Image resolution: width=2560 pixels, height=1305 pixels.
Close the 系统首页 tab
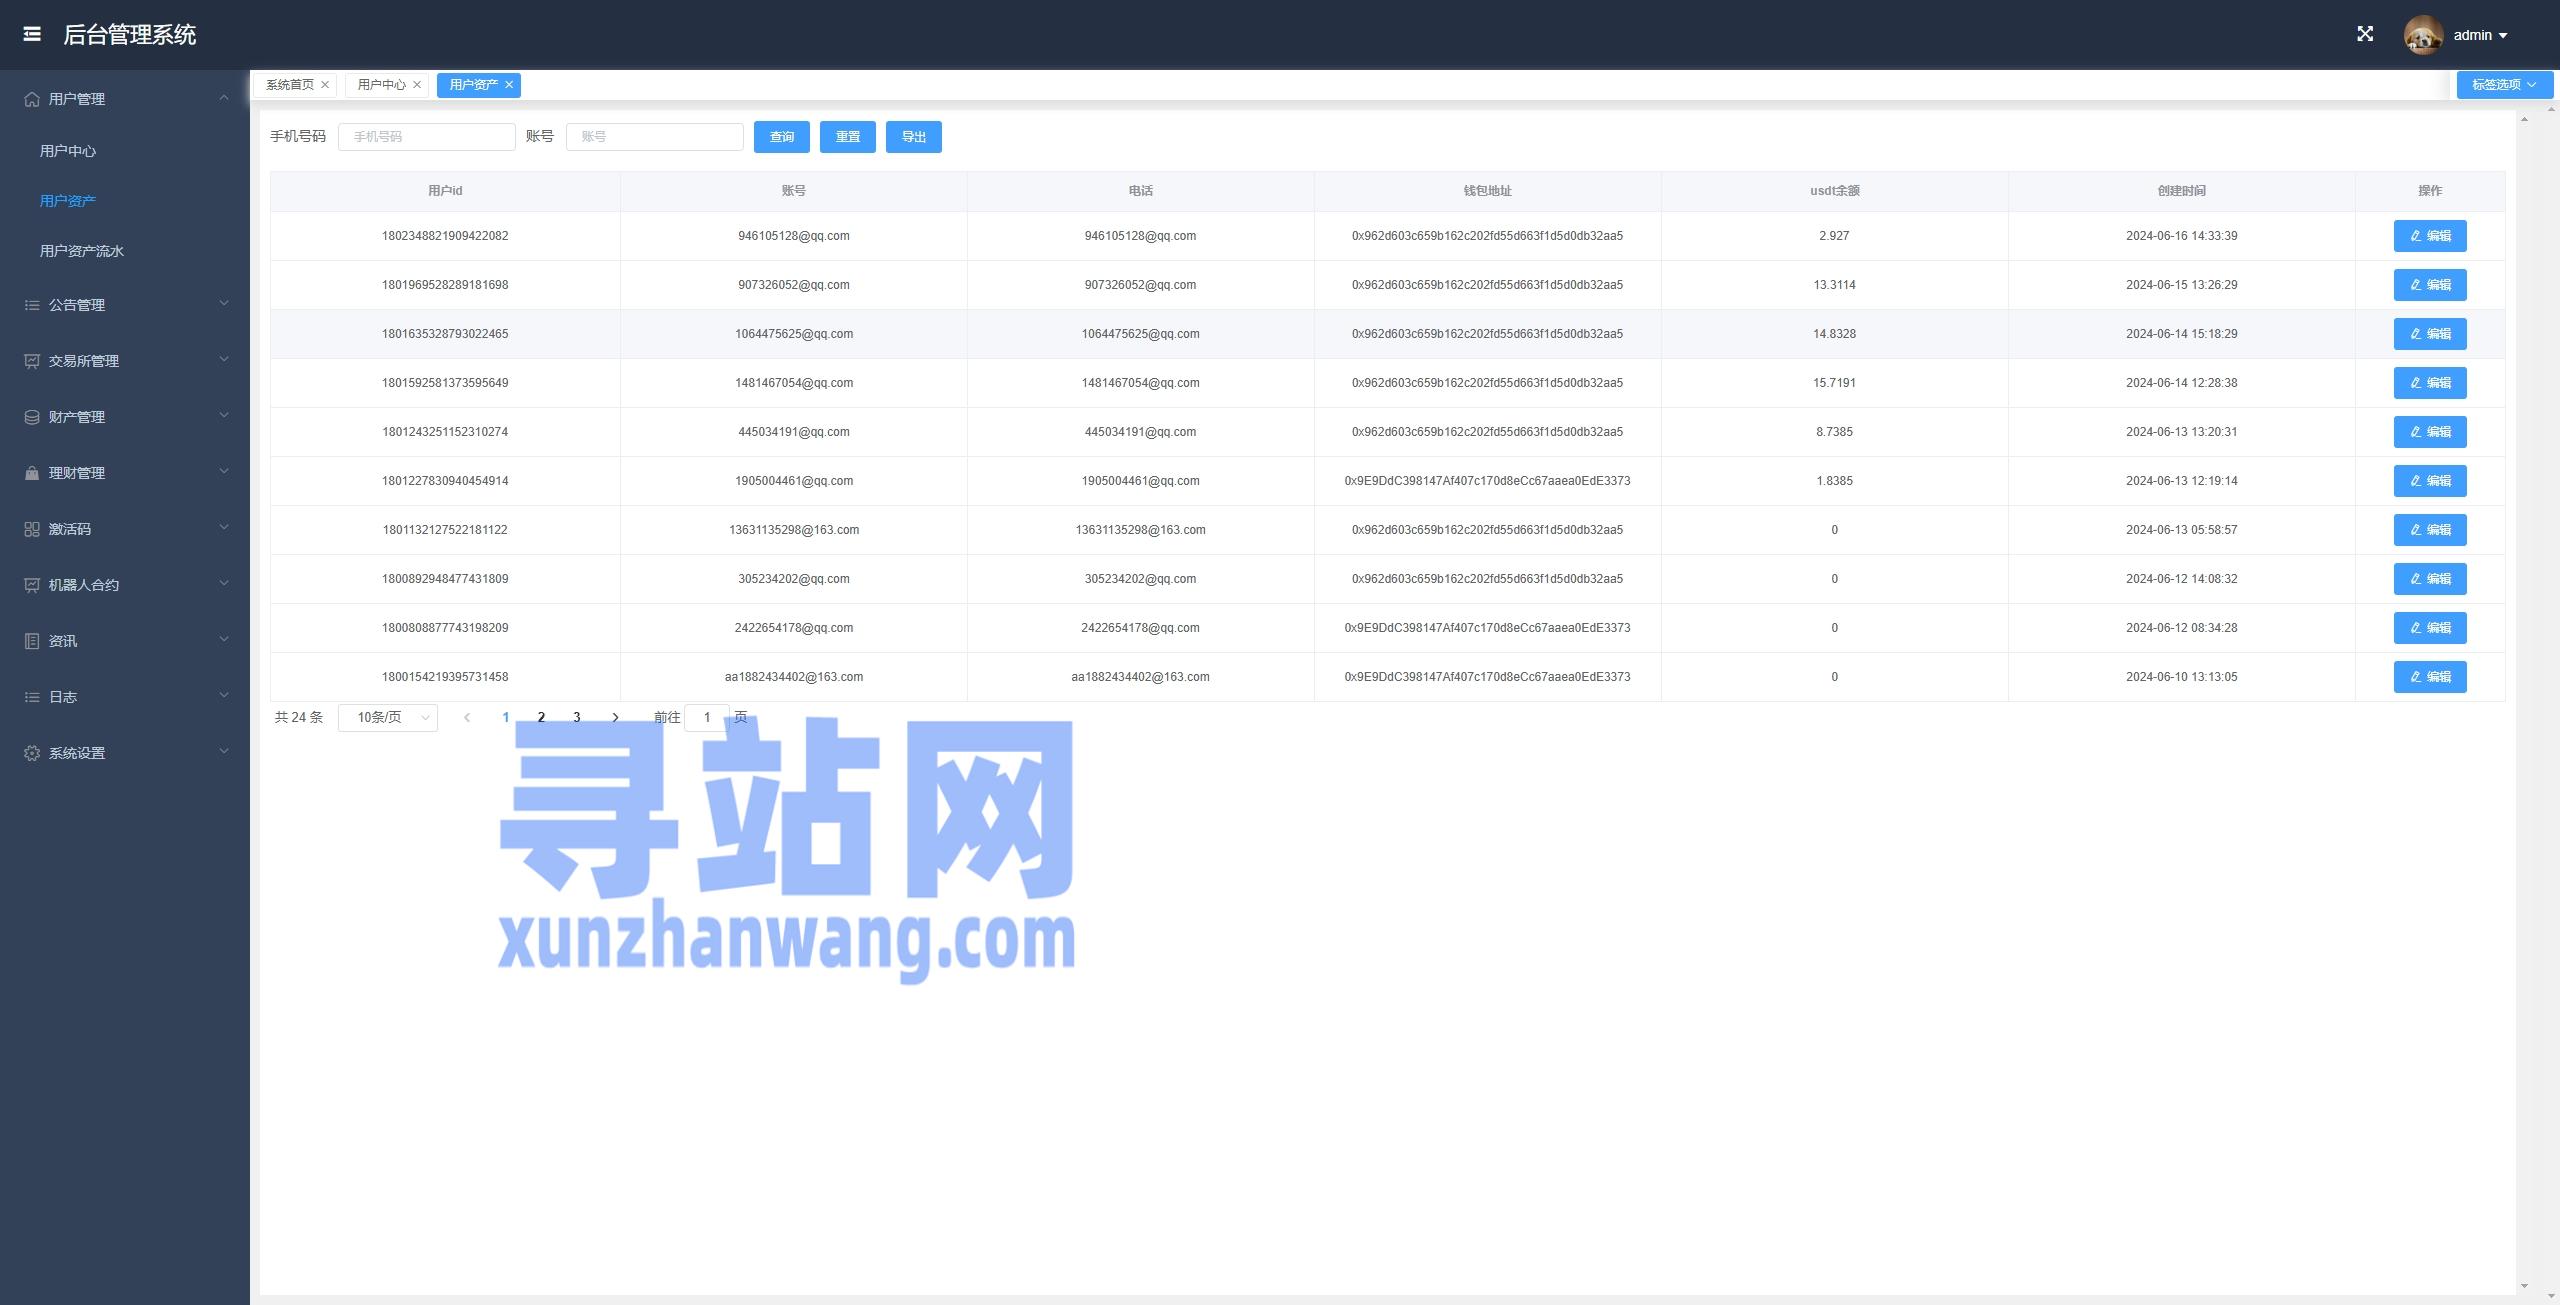pos(325,85)
